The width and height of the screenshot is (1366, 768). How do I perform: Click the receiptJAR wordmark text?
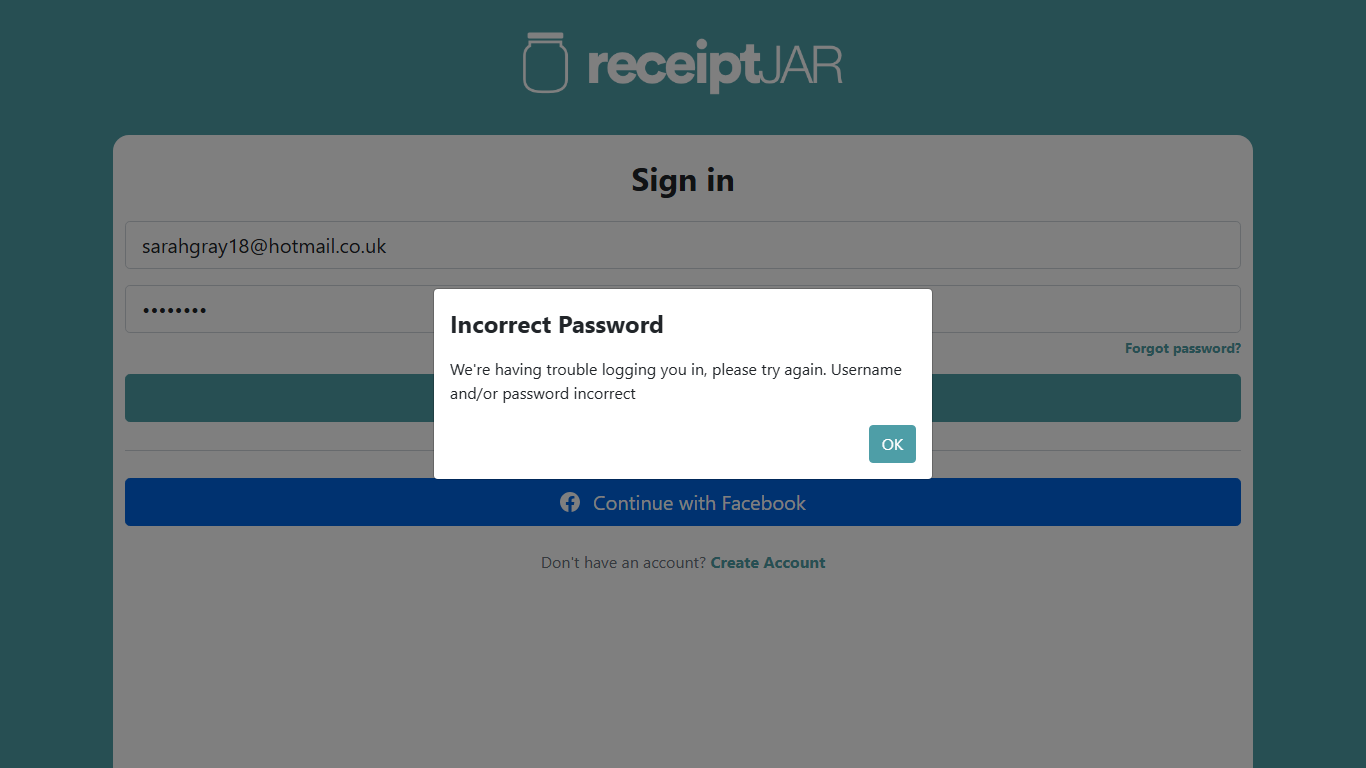tap(714, 65)
